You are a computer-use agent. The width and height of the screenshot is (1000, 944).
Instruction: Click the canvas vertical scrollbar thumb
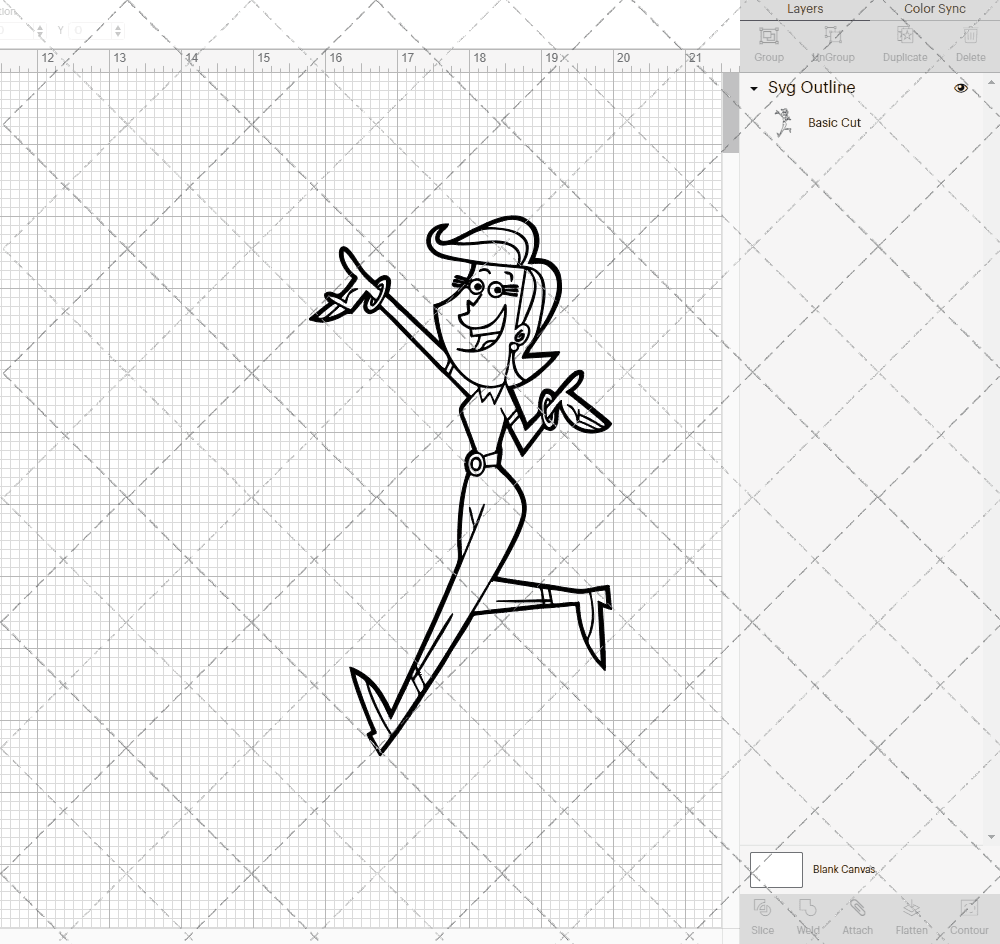click(x=730, y=112)
